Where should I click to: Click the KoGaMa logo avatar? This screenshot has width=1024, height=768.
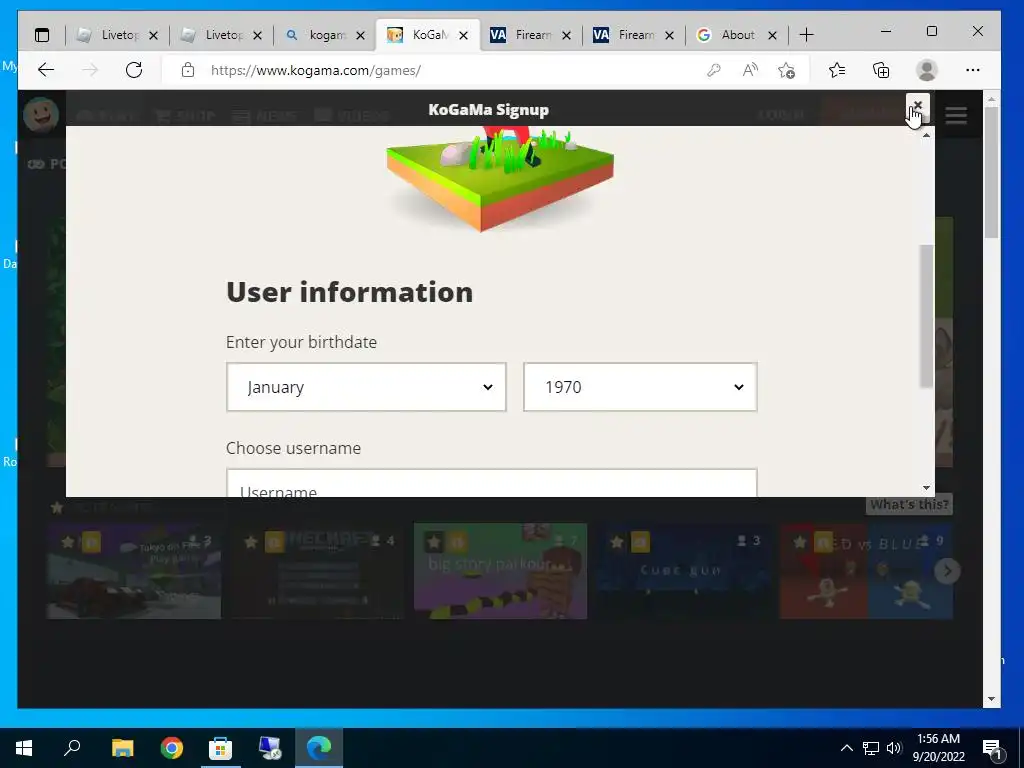coord(40,114)
